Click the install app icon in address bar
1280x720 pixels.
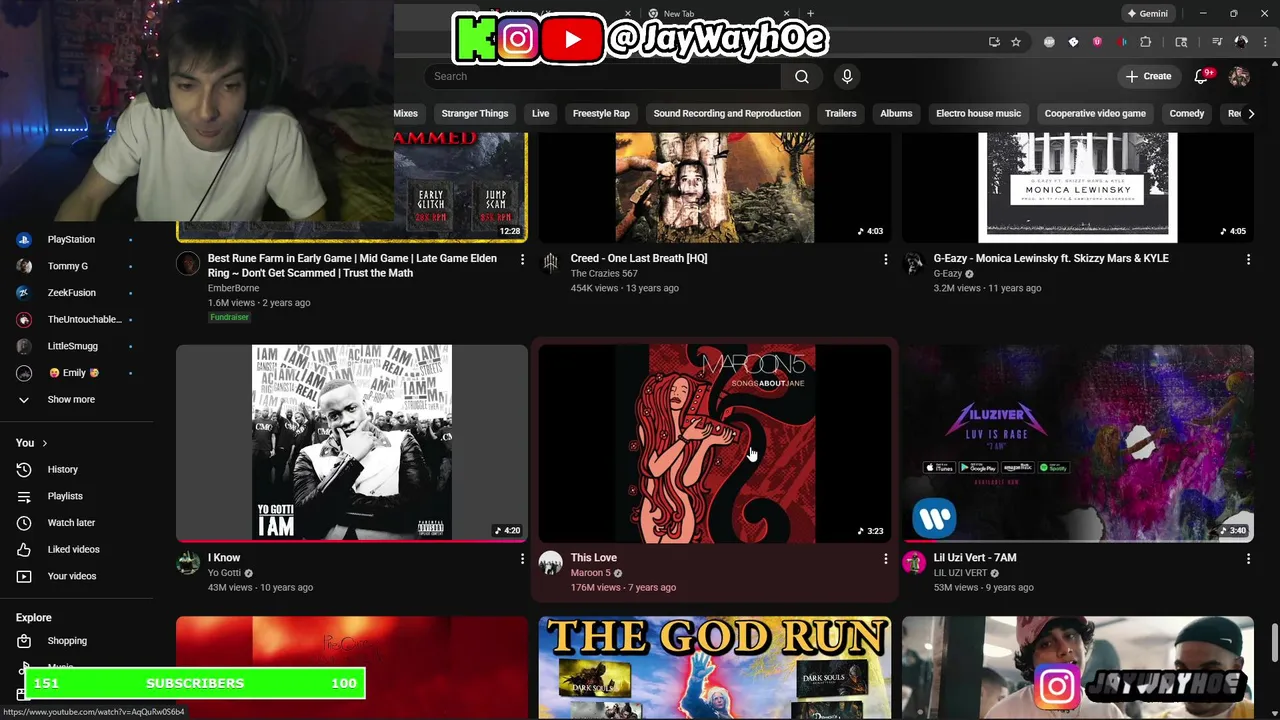(x=994, y=42)
